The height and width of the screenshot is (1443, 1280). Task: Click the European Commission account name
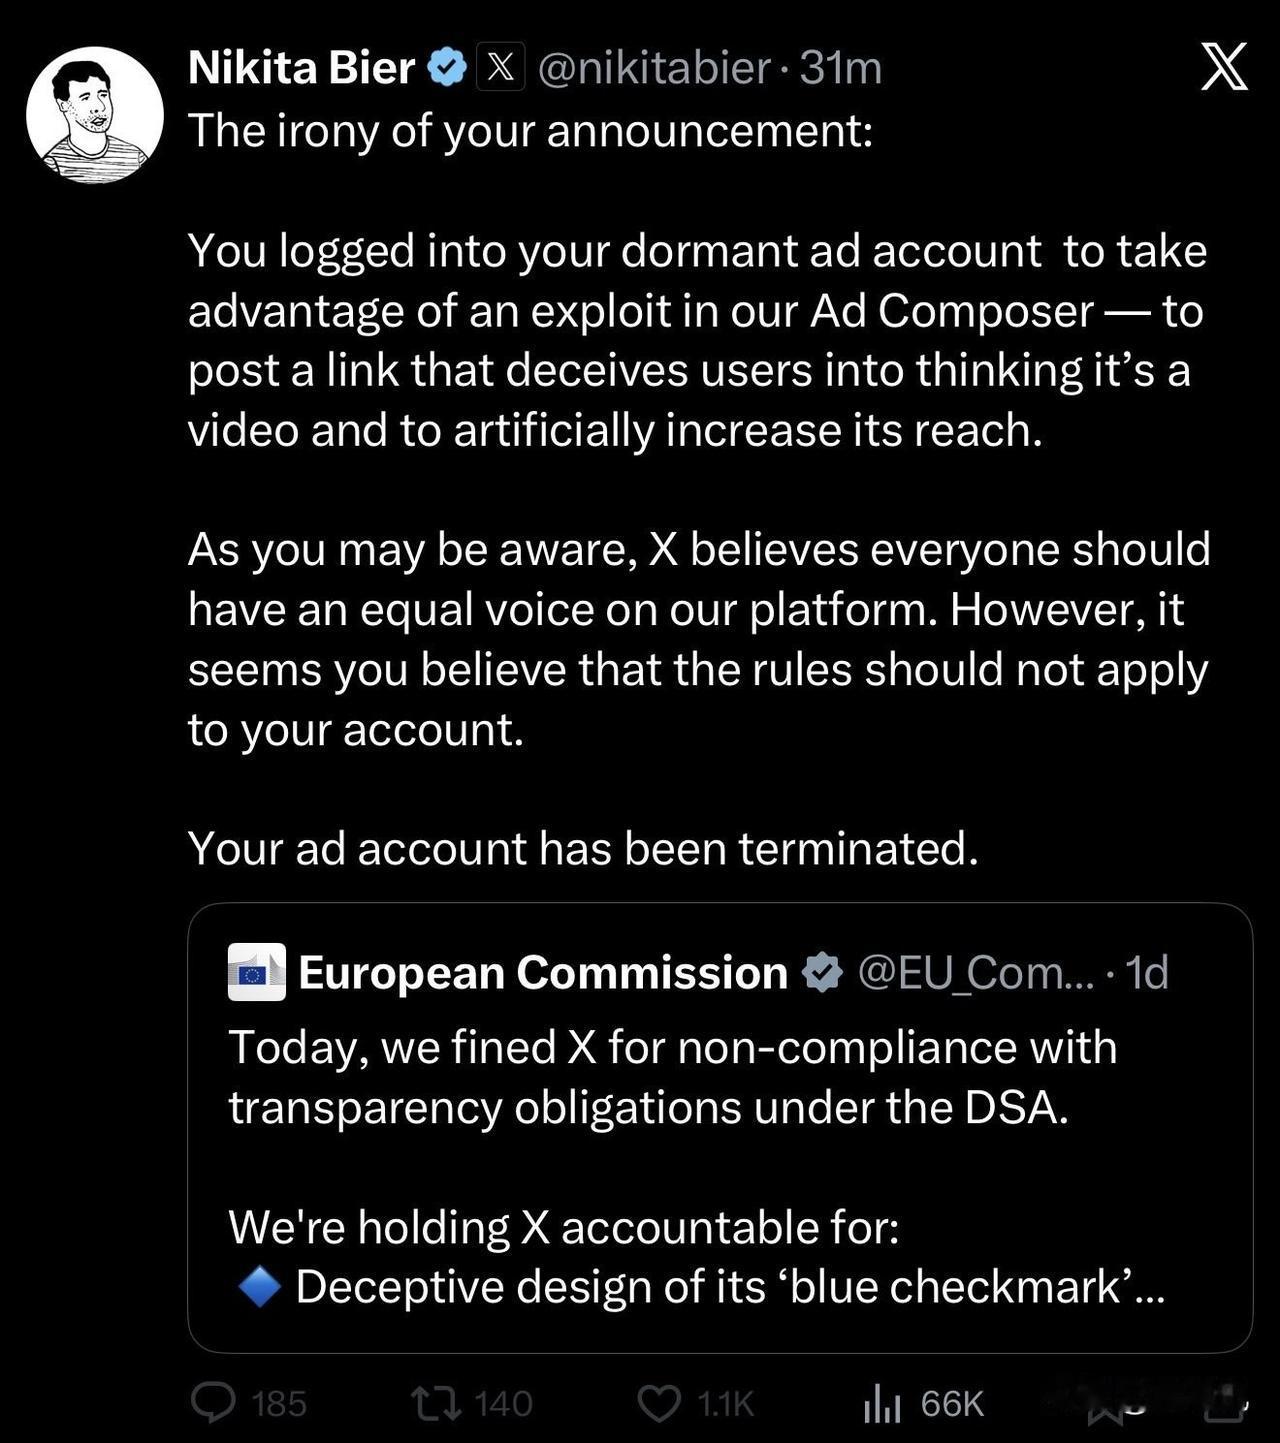click(543, 972)
